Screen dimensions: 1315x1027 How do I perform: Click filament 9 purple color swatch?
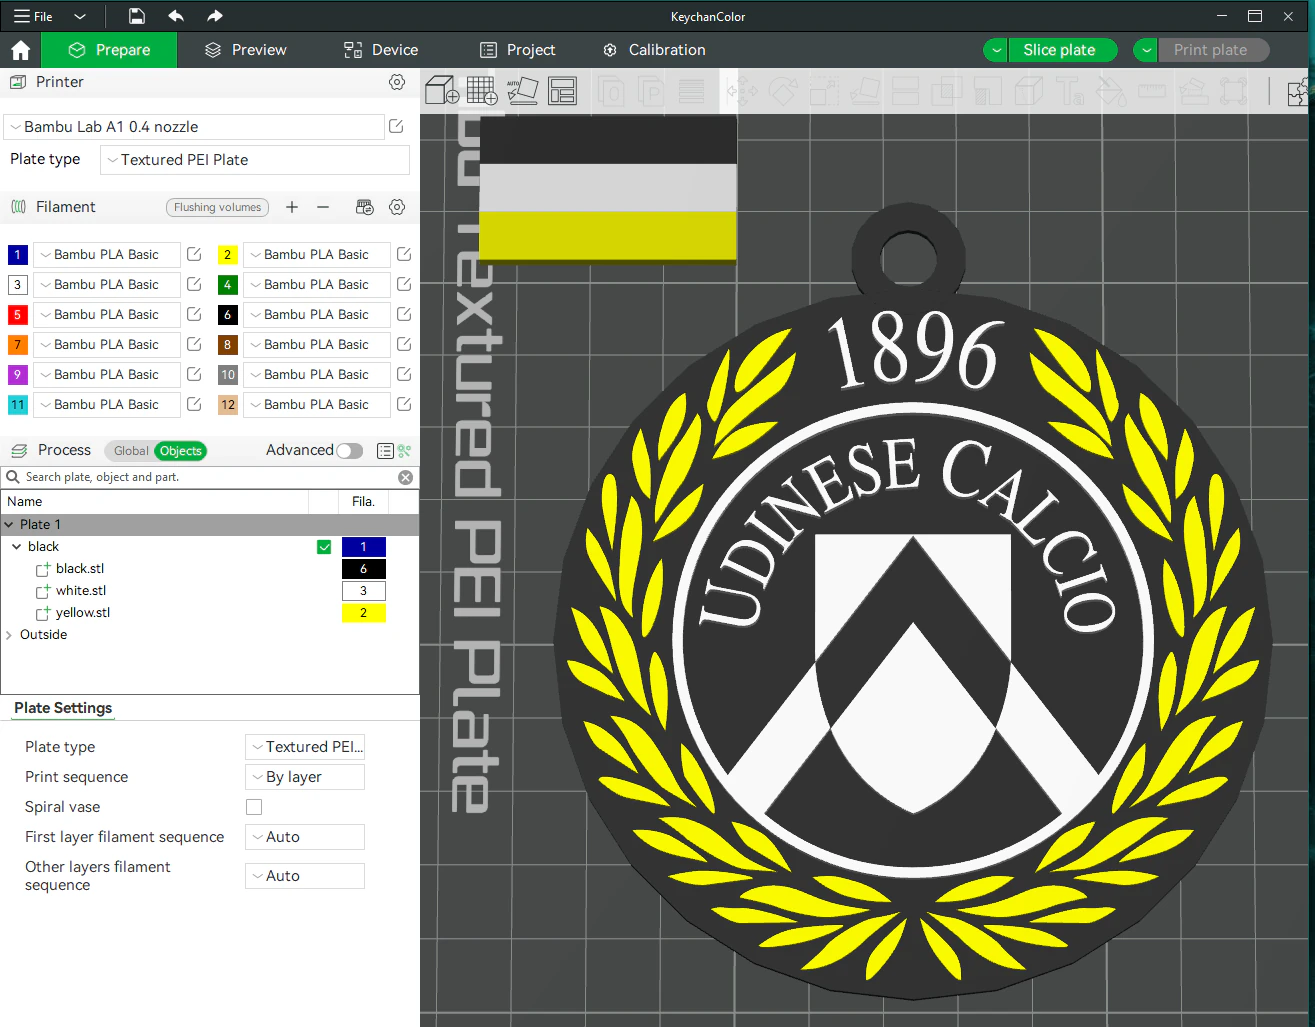point(17,375)
